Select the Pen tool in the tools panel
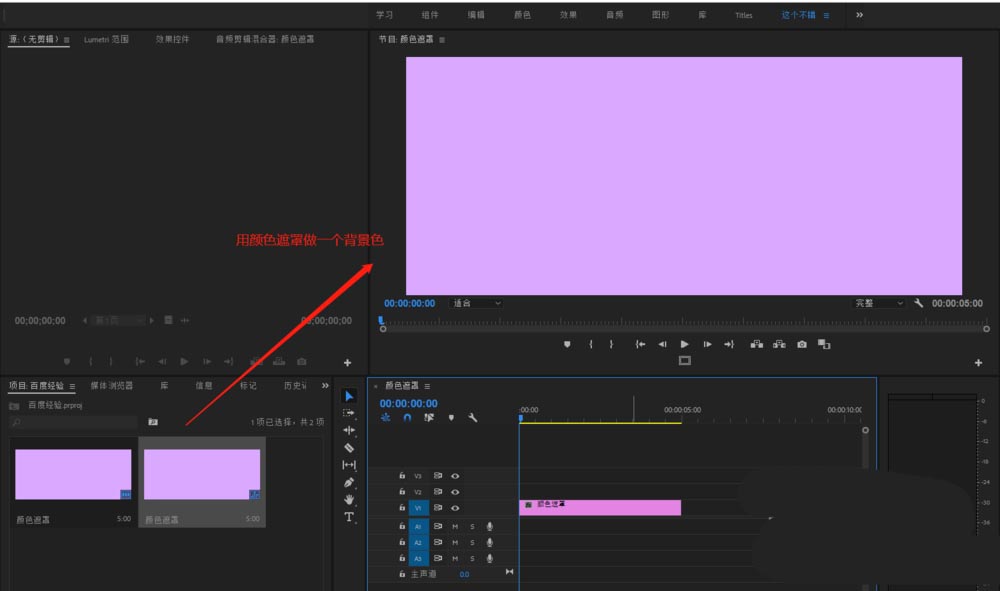The width and height of the screenshot is (1000, 591). click(x=349, y=482)
